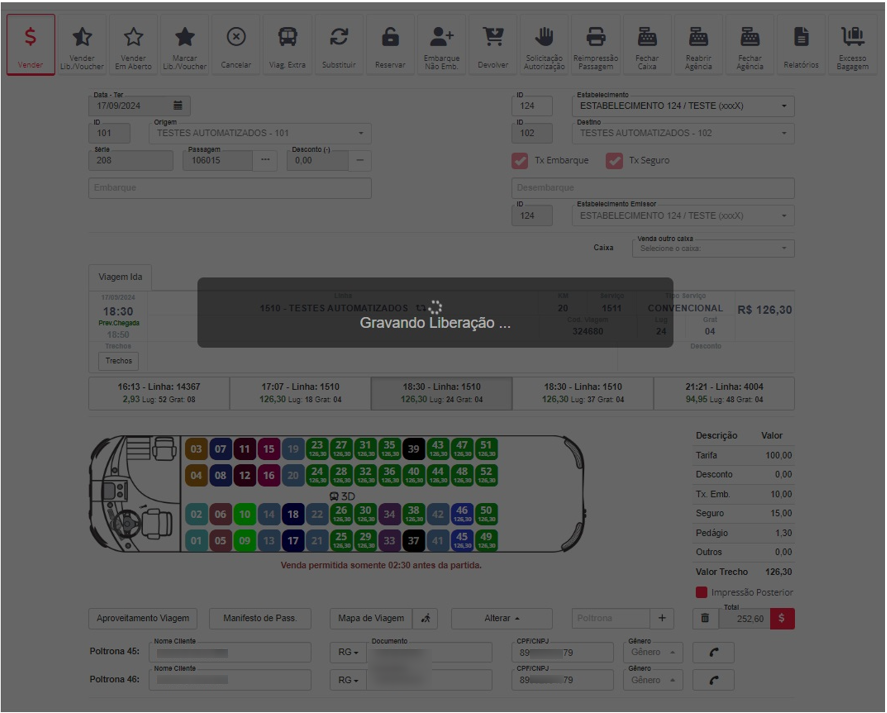The width and height of the screenshot is (887, 713).
Task: Click the 3D bus view link
Action: point(342,496)
